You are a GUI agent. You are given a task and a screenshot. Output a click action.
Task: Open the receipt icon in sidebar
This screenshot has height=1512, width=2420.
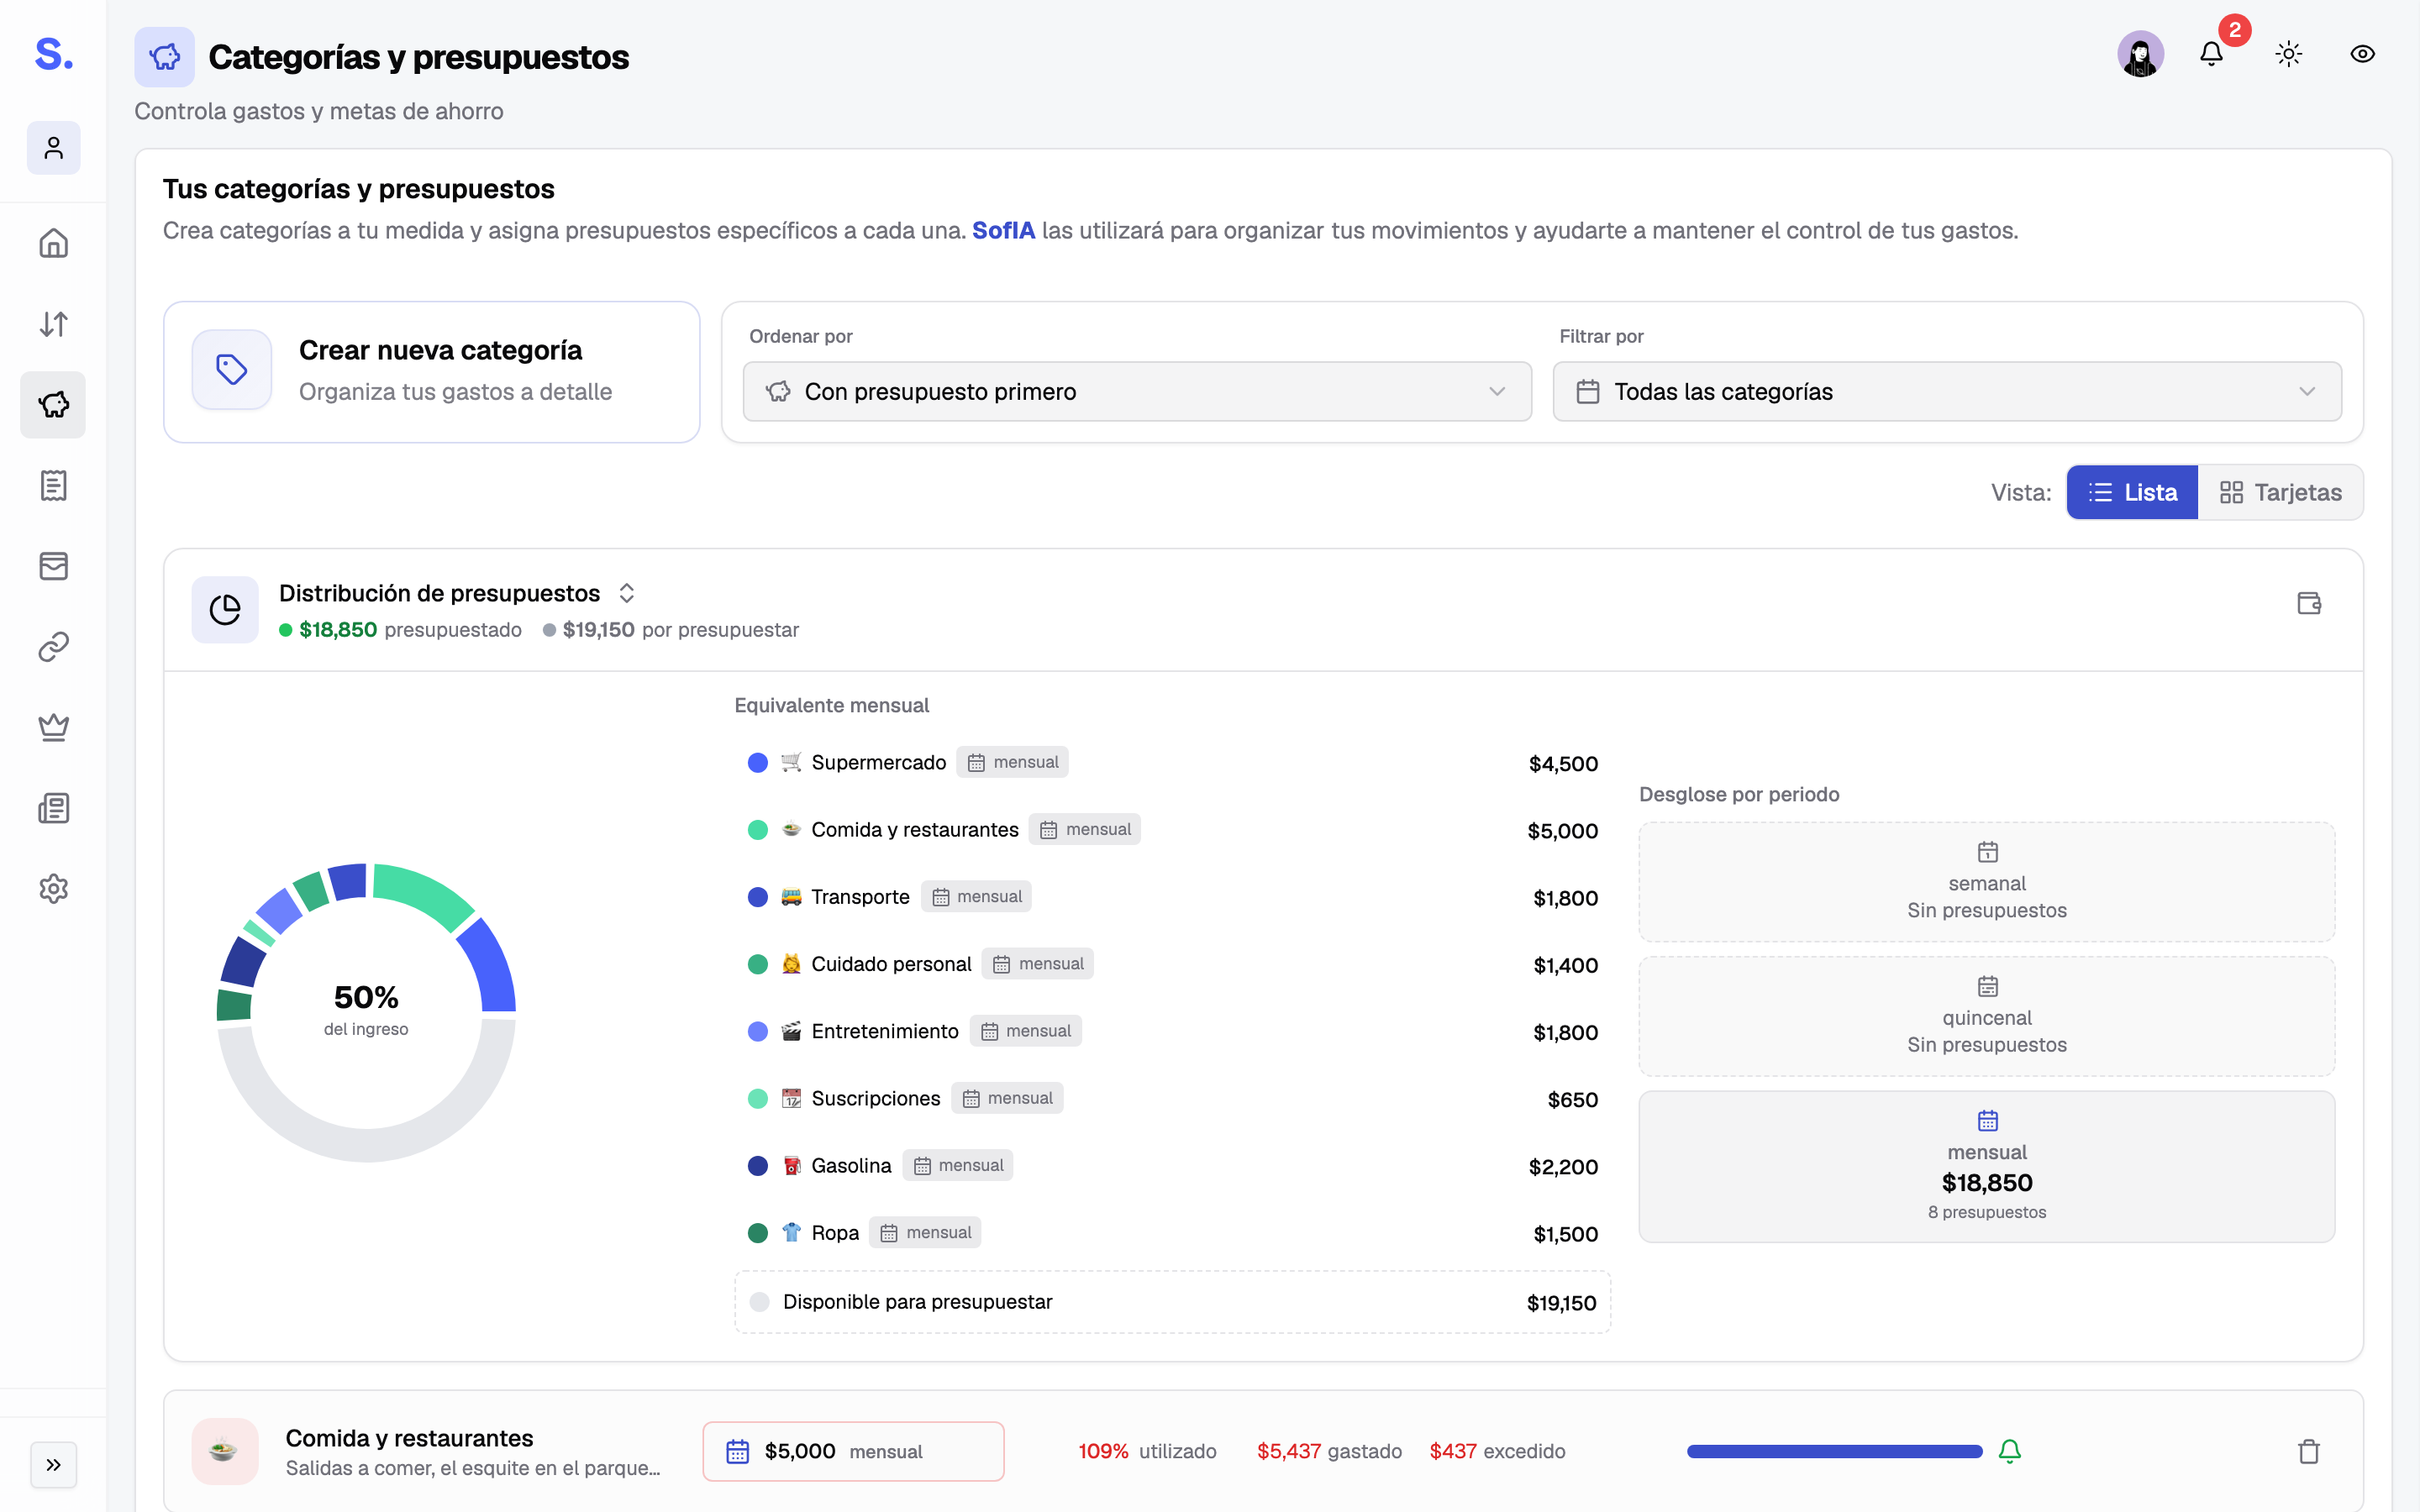click(x=54, y=485)
